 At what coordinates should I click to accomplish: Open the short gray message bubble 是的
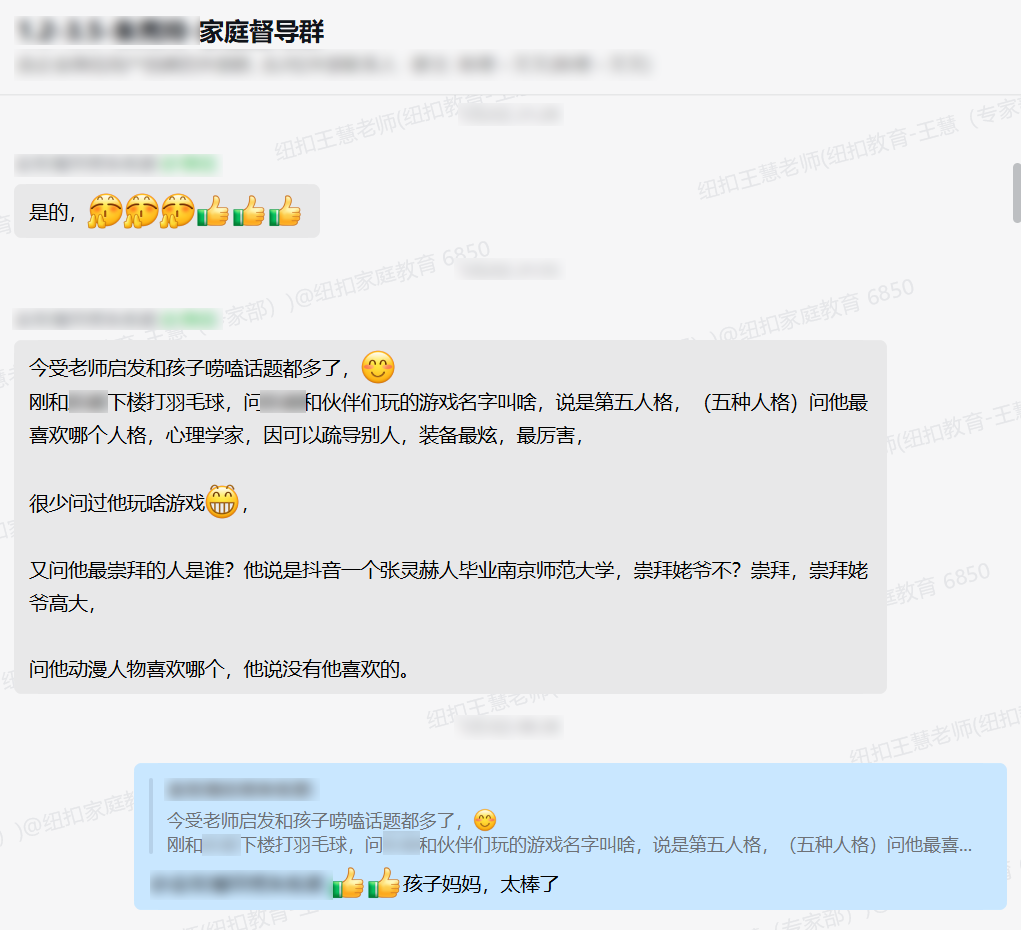point(167,211)
